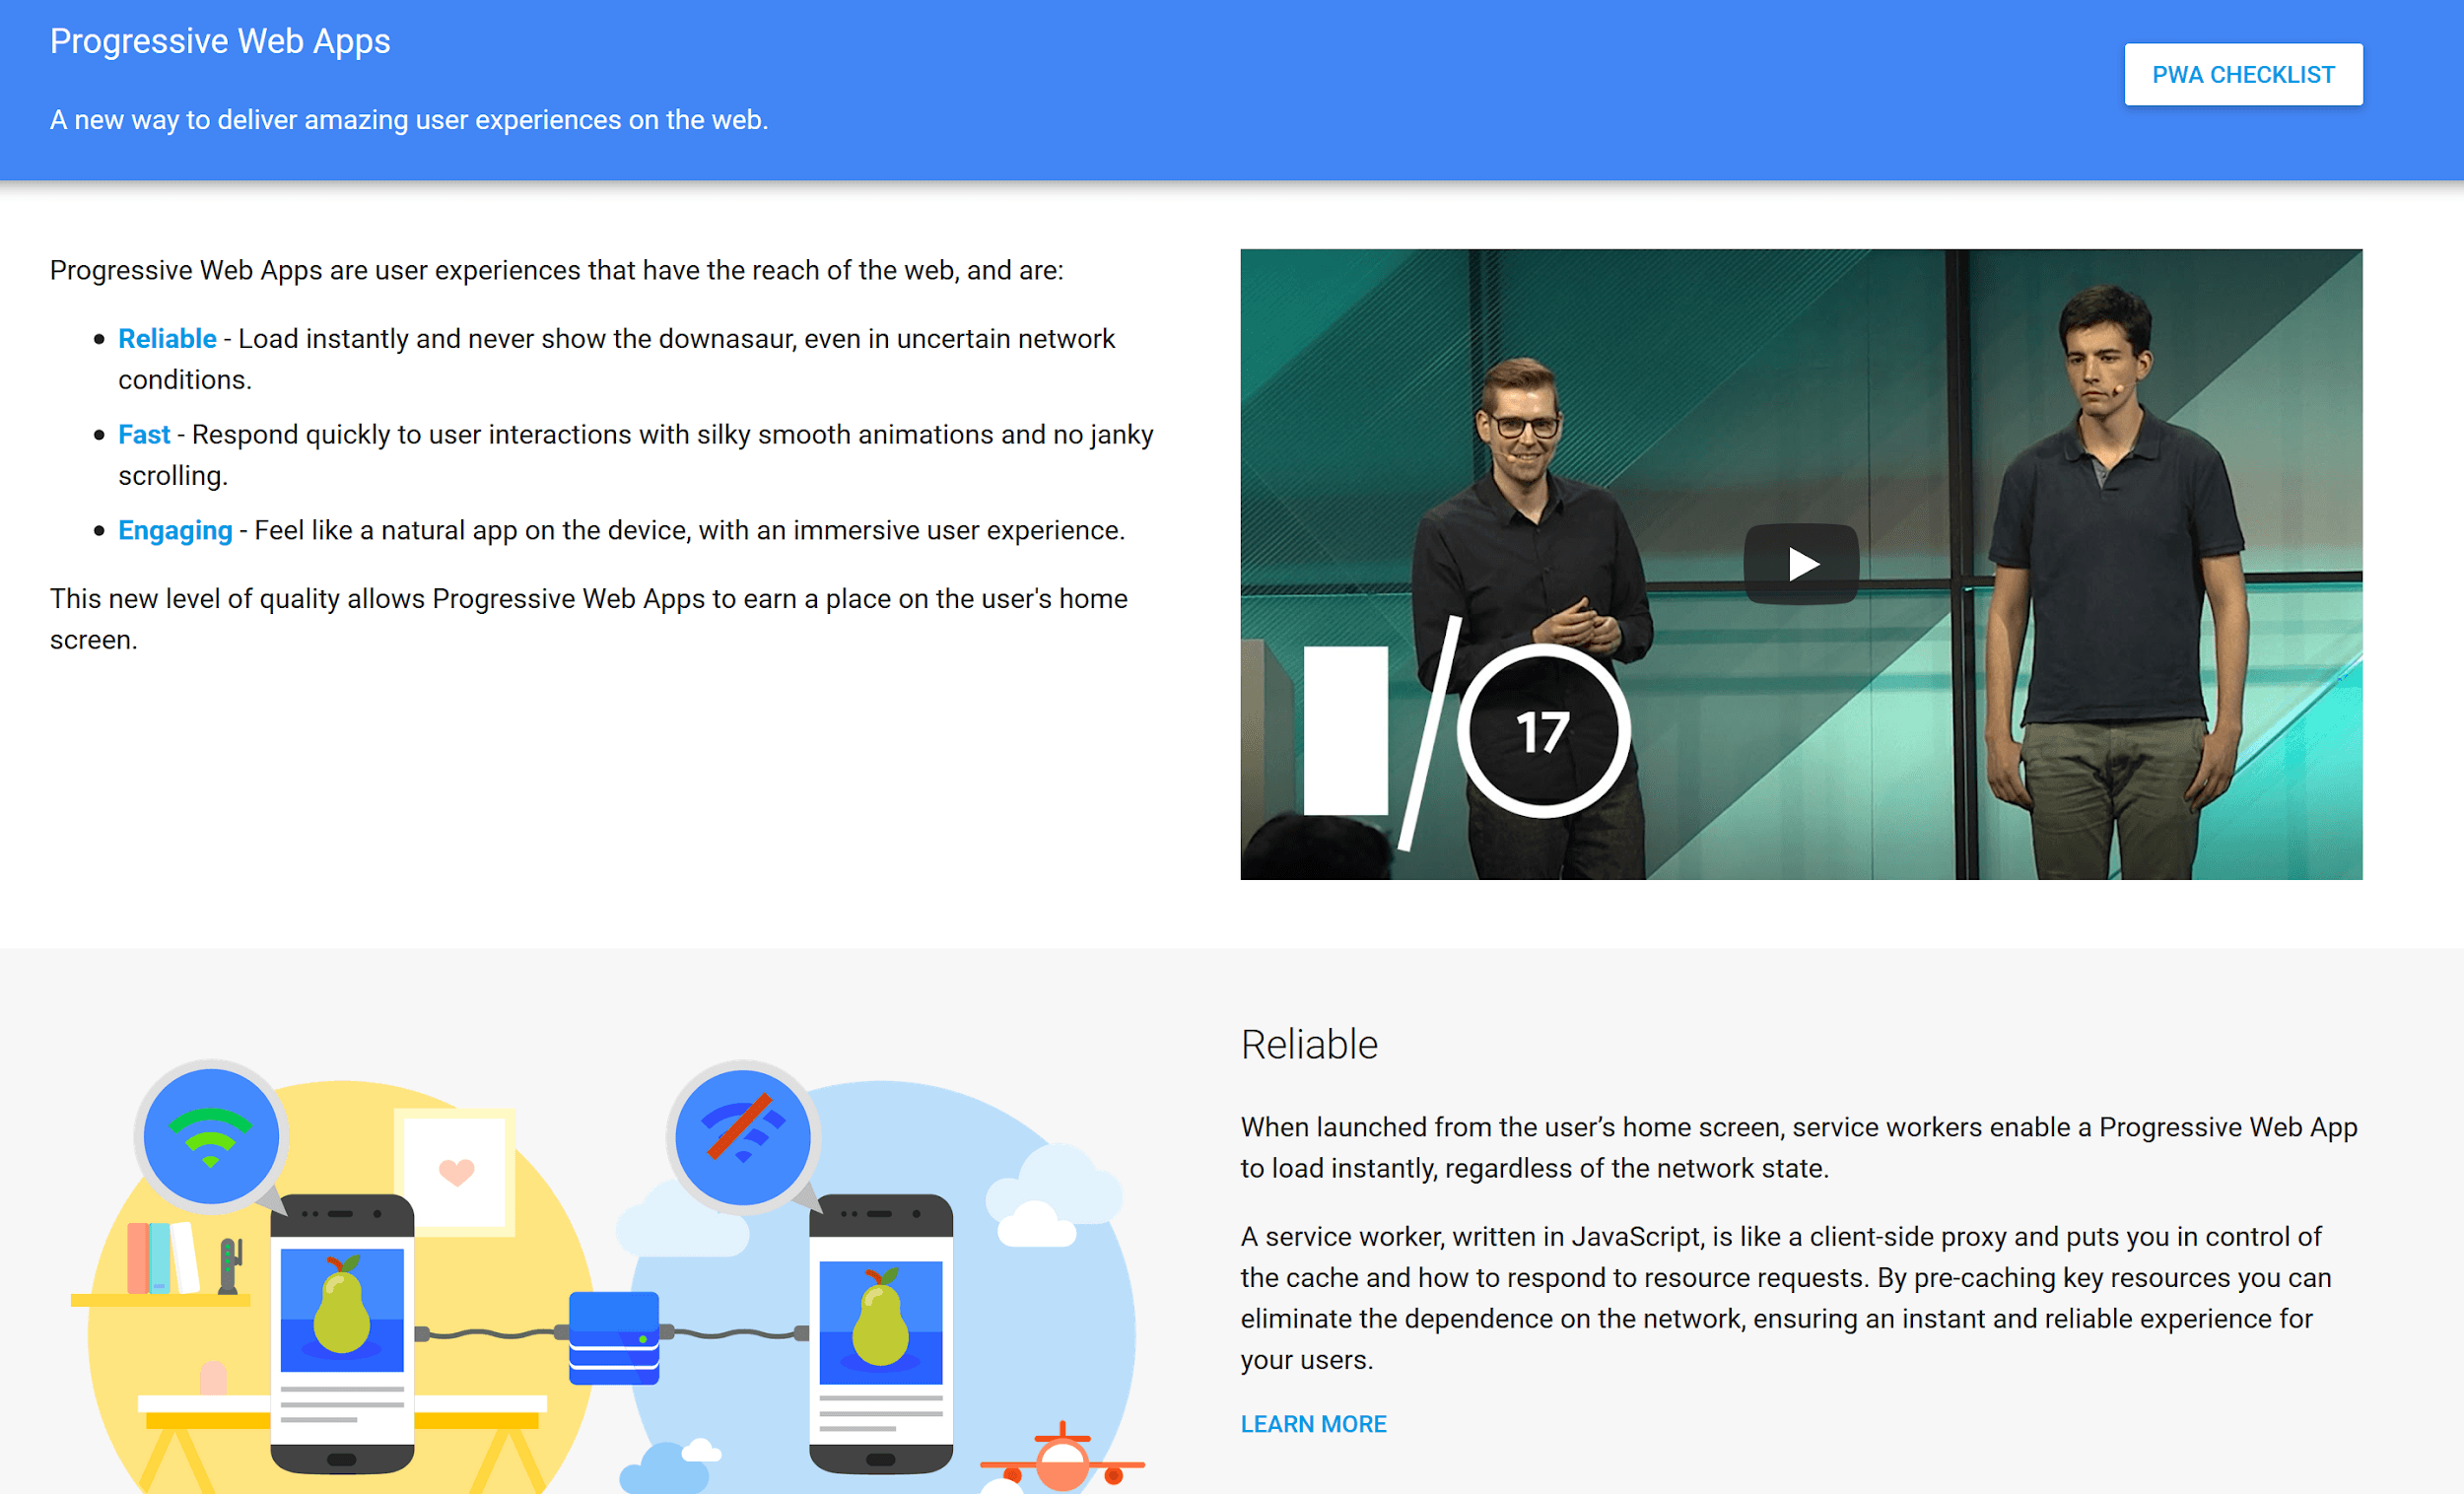Image resolution: width=2464 pixels, height=1494 pixels.
Task: Click the pear image on the right phone
Action: point(881,1322)
